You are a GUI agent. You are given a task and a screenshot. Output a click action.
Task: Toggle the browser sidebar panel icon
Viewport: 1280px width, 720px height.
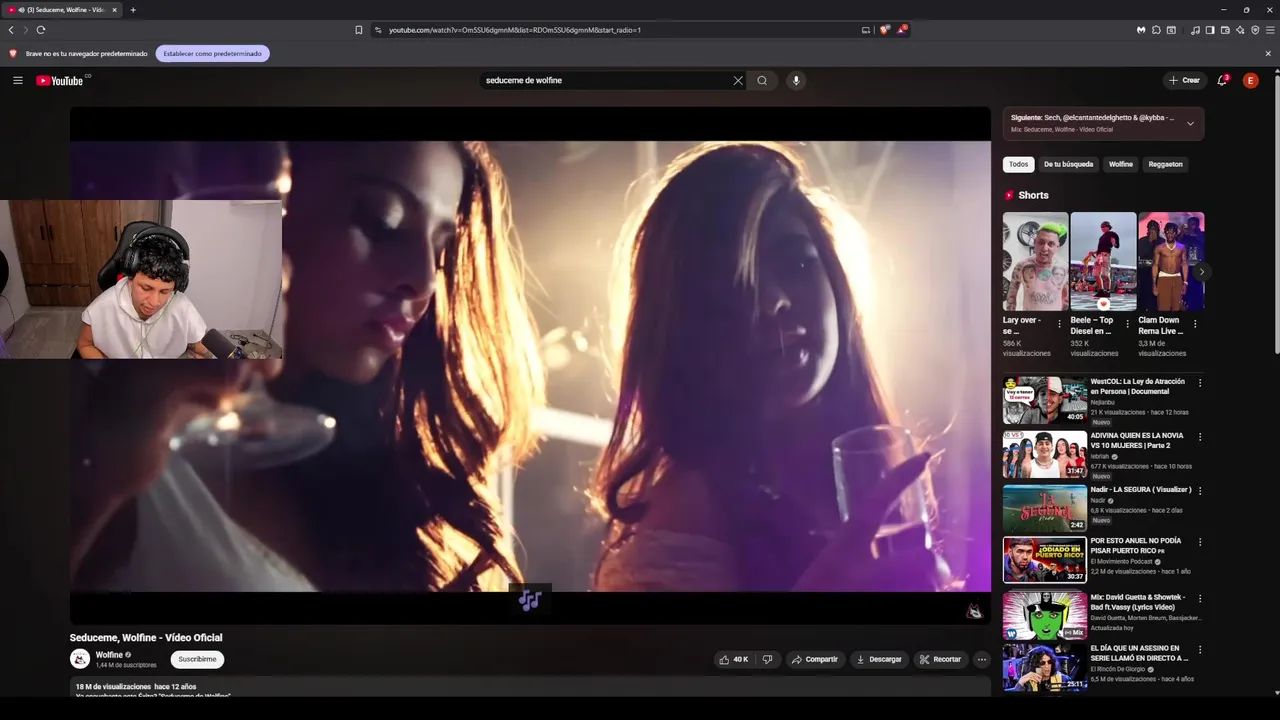pyautogui.click(x=1210, y=30)
